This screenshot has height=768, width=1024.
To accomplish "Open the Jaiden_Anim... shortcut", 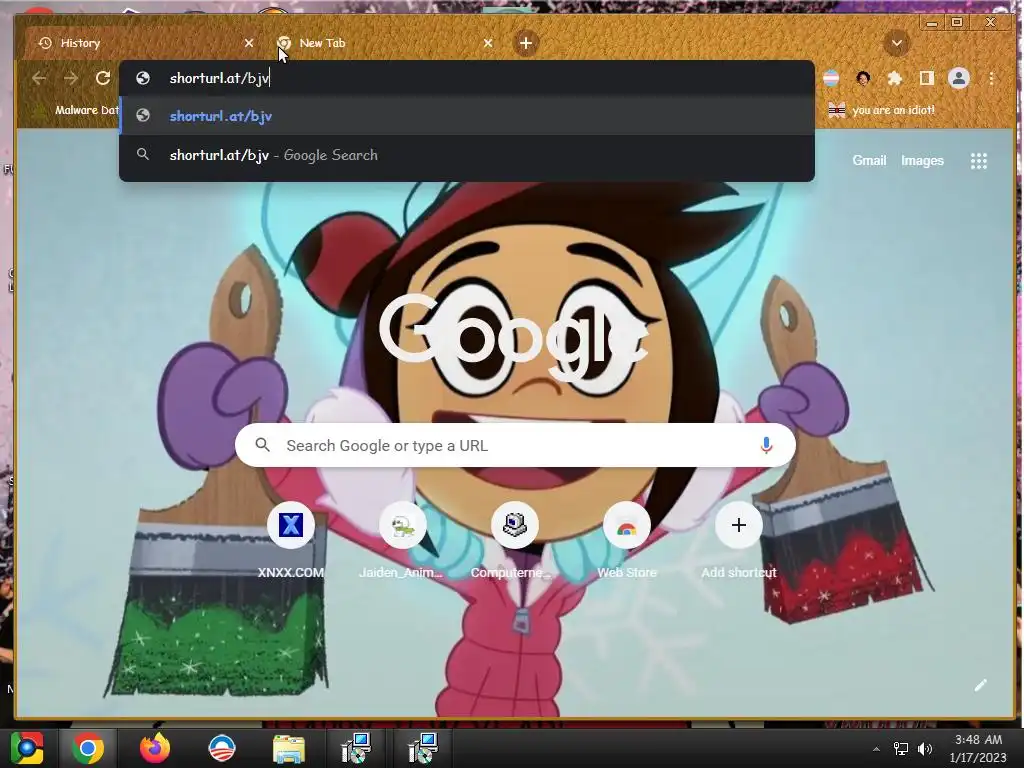I will [x=402, y=541].
